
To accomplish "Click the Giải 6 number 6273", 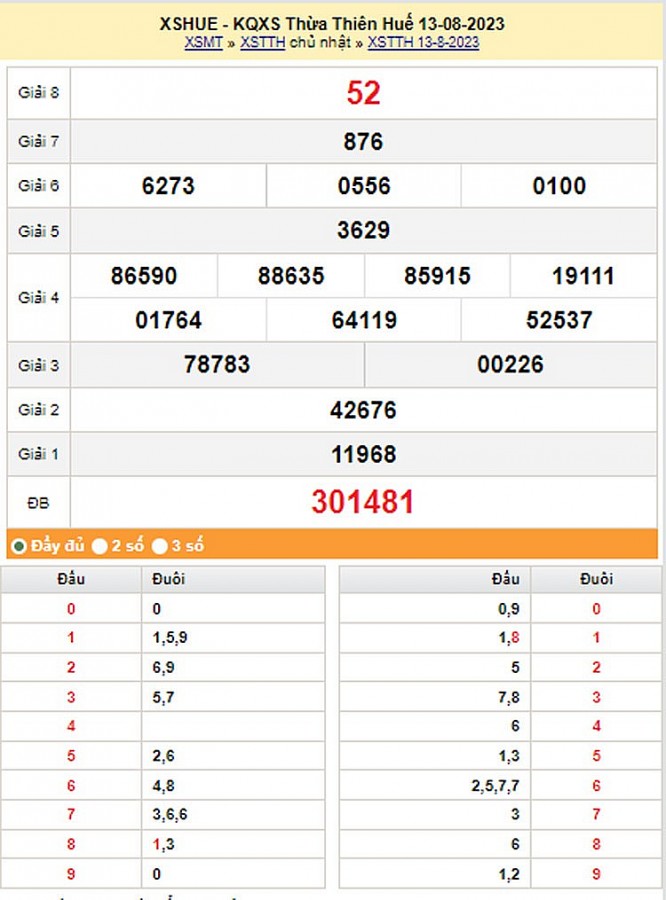I will coord(168,186).
